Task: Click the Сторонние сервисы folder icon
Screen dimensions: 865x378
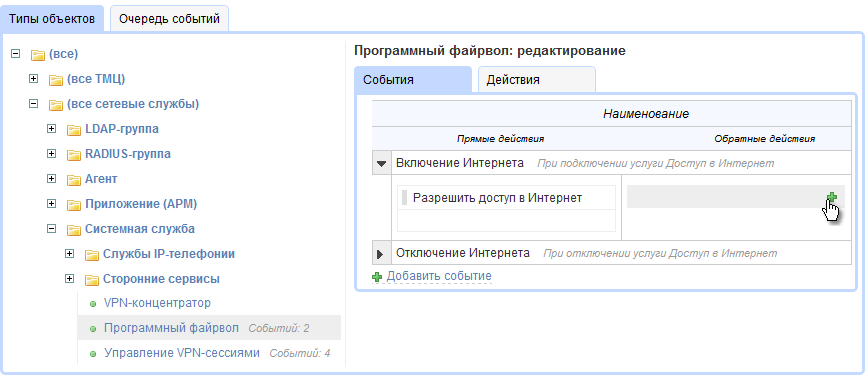Action: click(92, 280)
